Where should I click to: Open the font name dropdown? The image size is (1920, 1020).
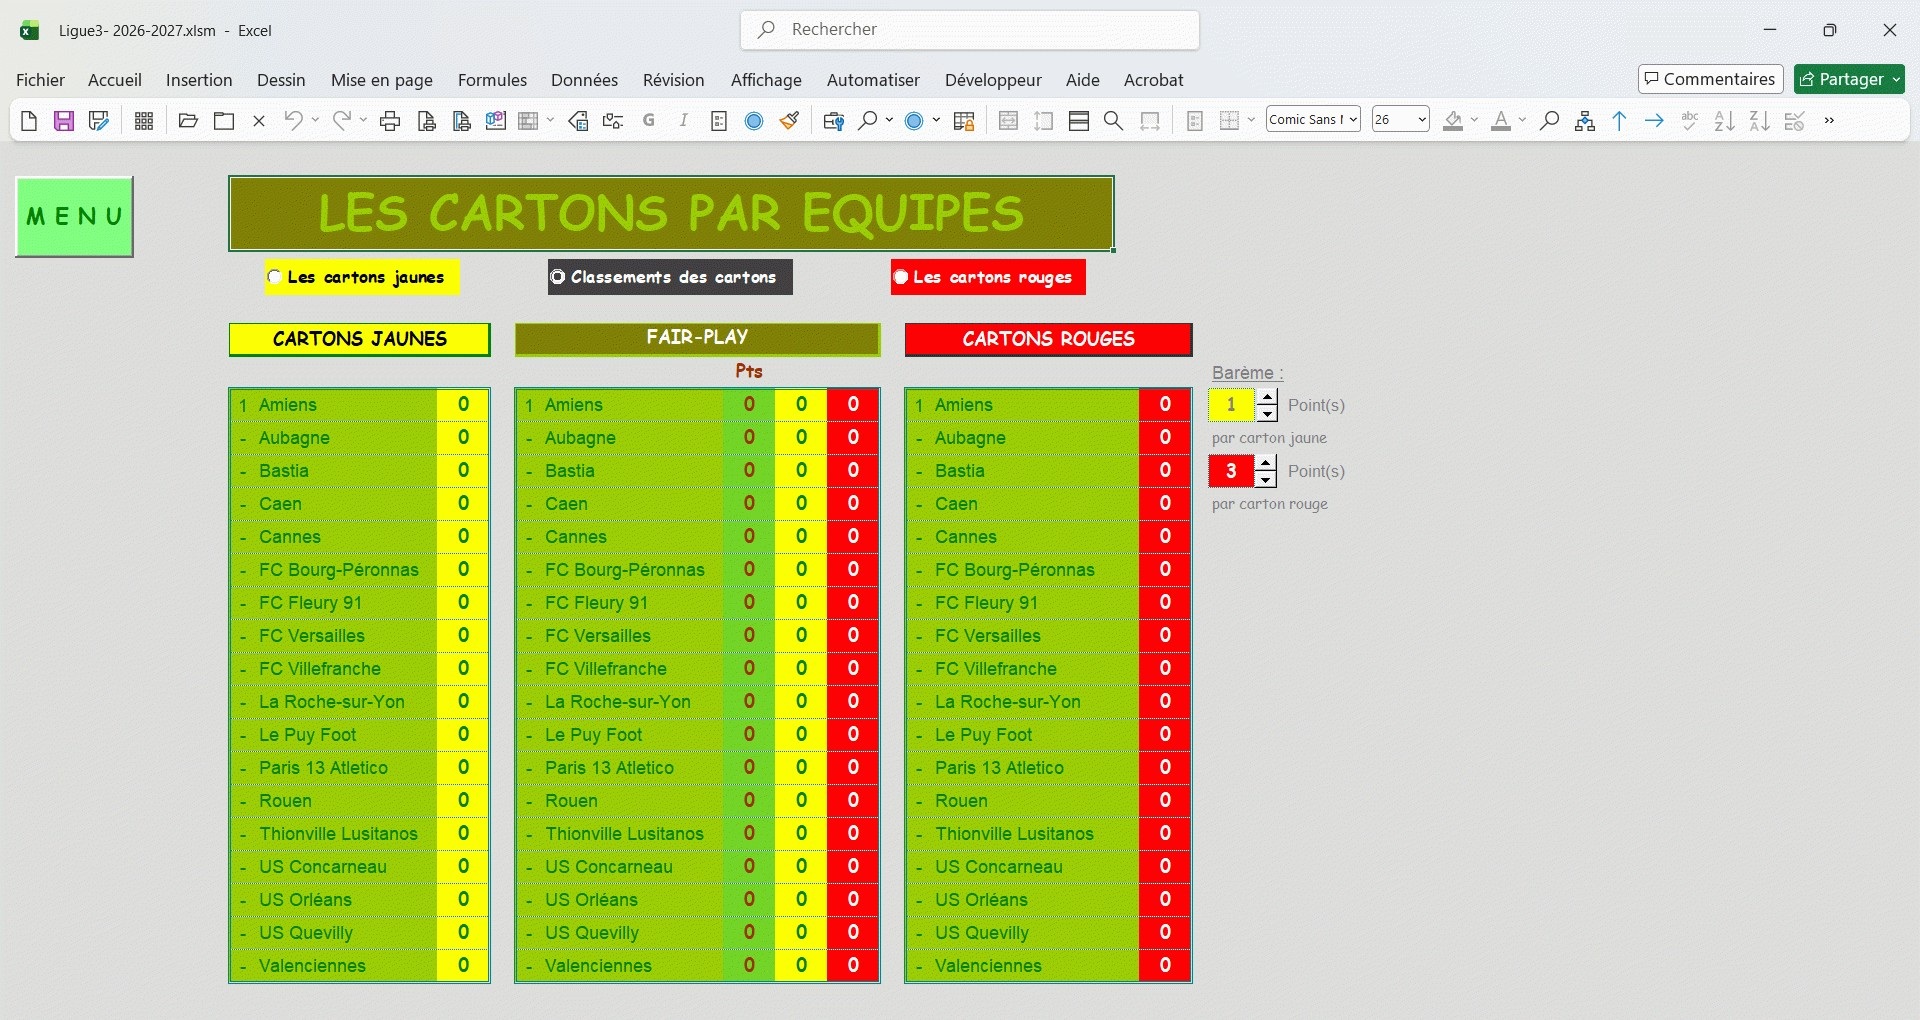tap(1353, 120)
